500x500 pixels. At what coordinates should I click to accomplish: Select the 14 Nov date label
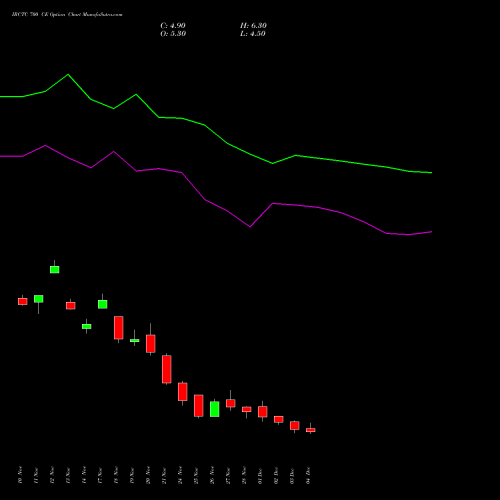pos(84,475)
